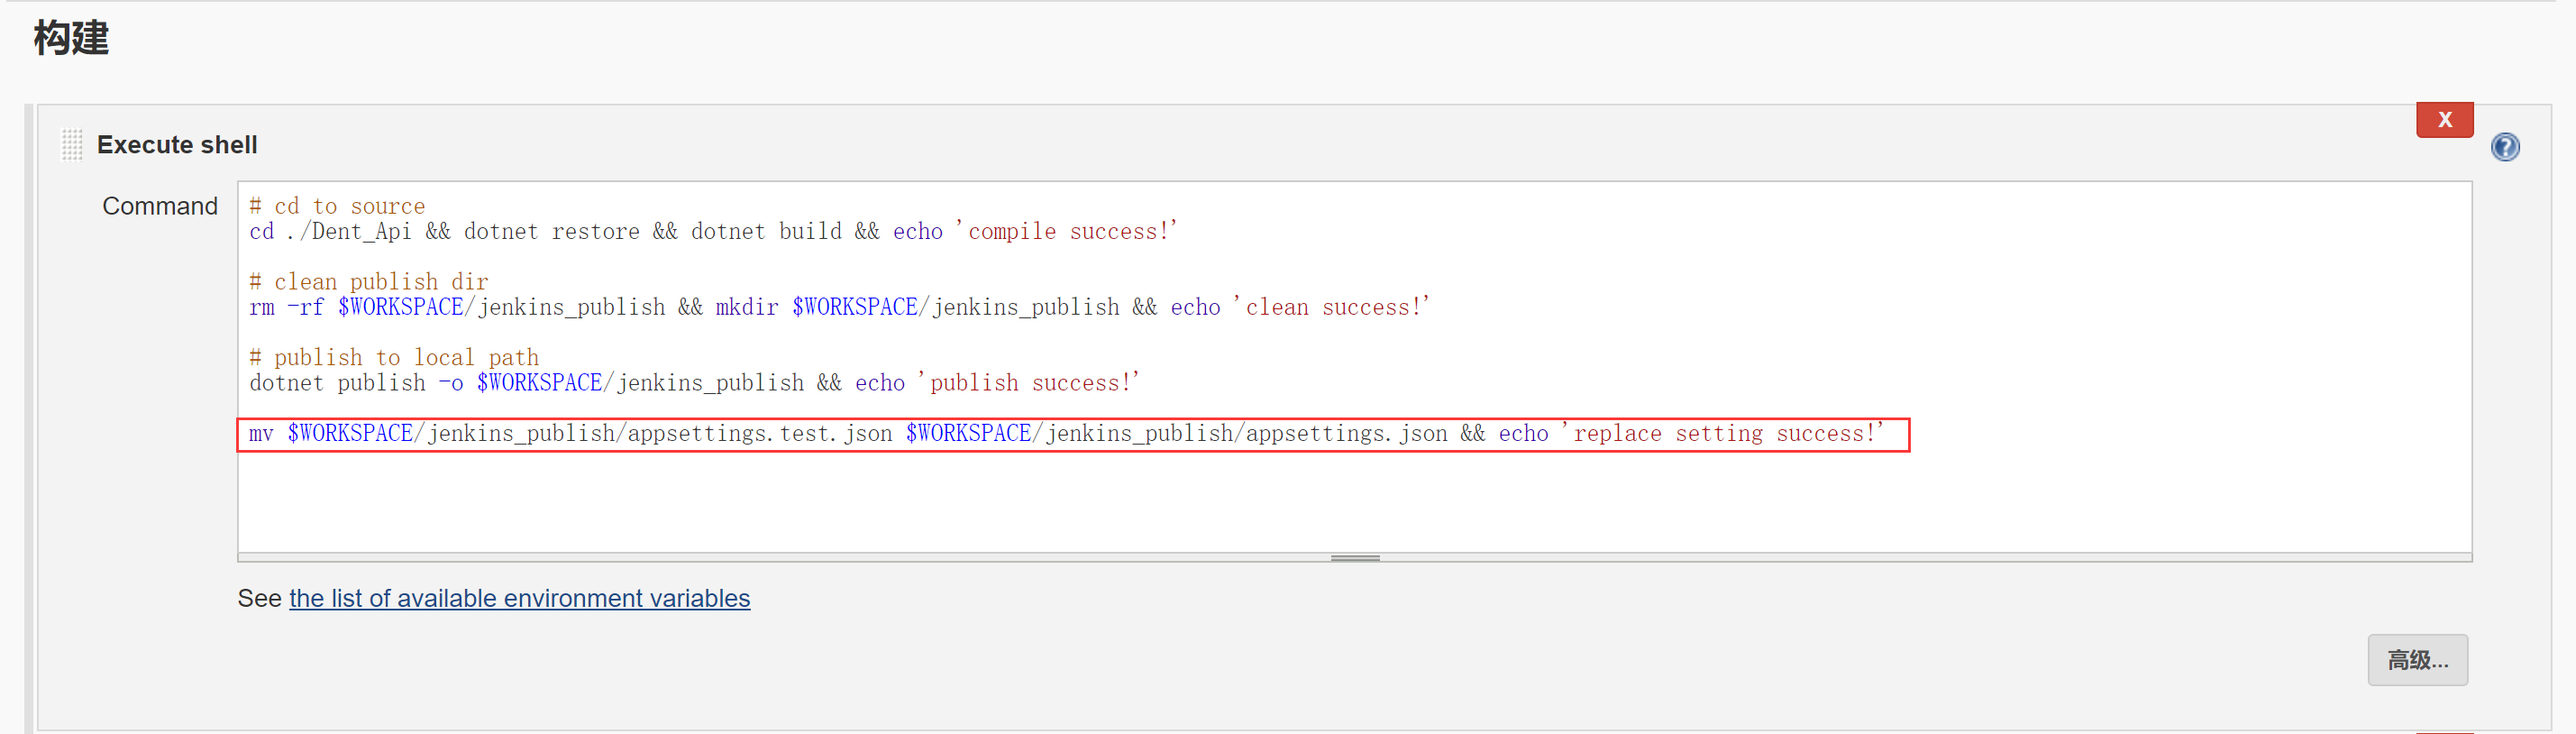Screen dimensions: 2576x734
Task: Click the 'Command' field label
Action: [x=160, y=206]
